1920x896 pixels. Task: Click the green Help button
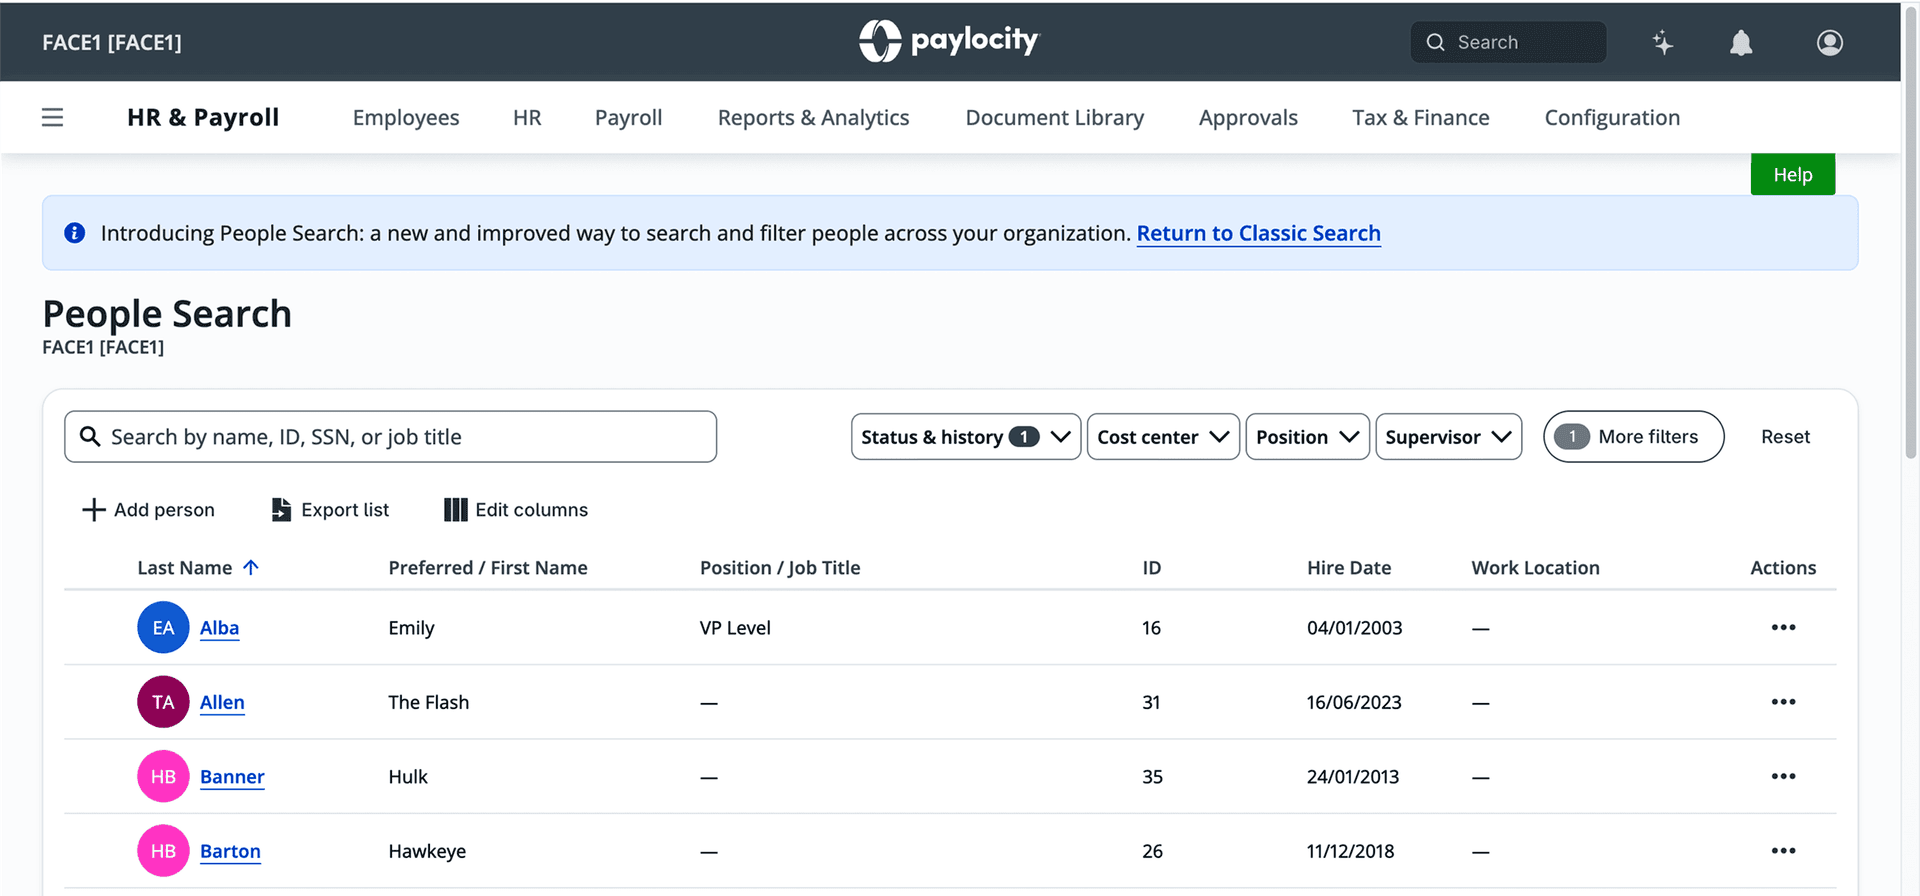point(1792,175)
